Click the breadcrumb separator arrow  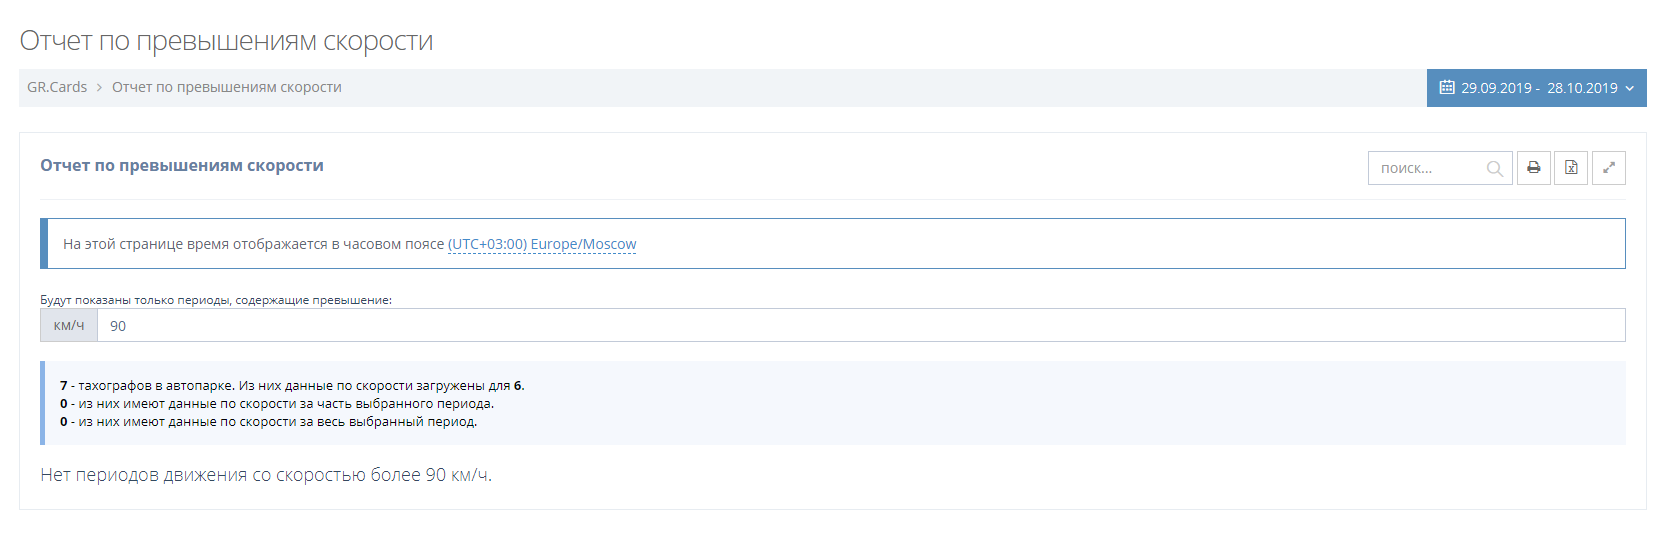click(100, 88)
